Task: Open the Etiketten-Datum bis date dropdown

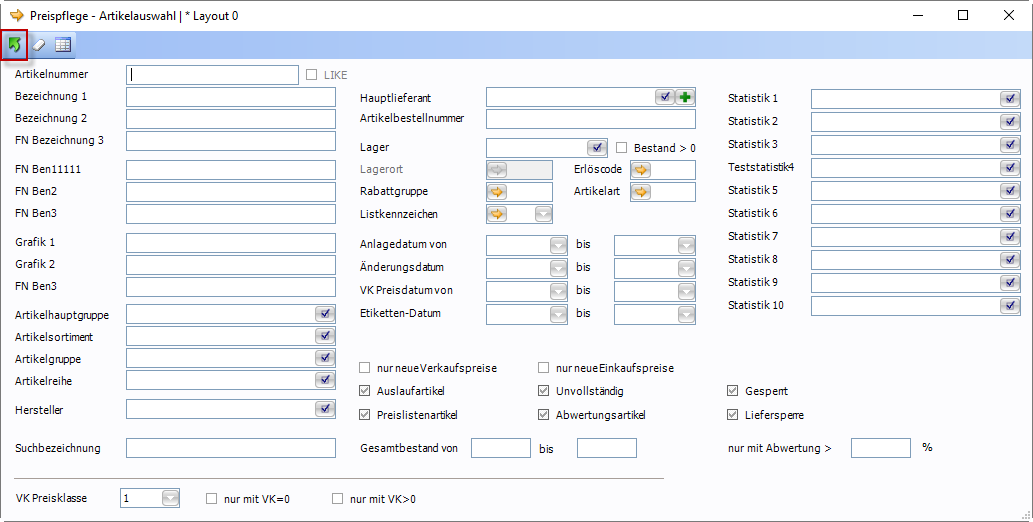Action: pyautogui.click(x=686, y=314)
